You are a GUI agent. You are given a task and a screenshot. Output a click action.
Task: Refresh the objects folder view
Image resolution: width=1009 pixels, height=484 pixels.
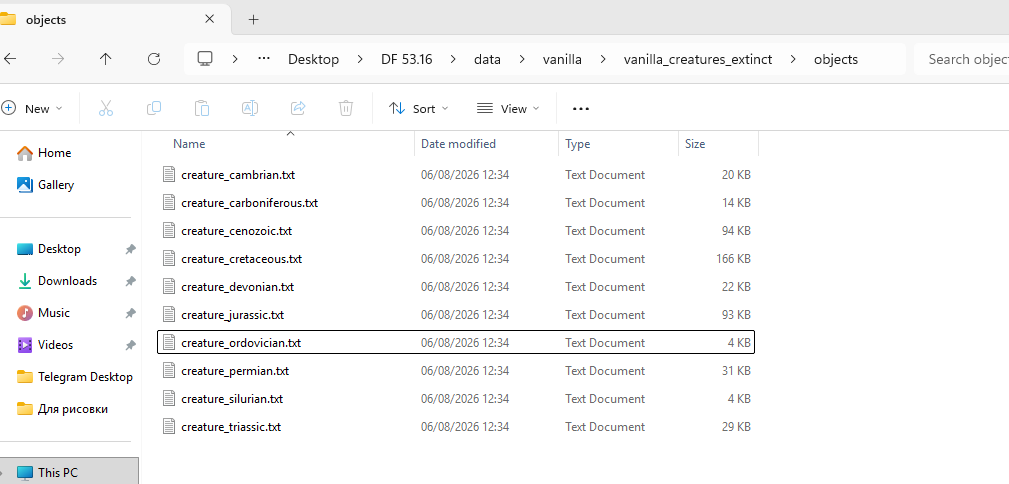[153, 59]
